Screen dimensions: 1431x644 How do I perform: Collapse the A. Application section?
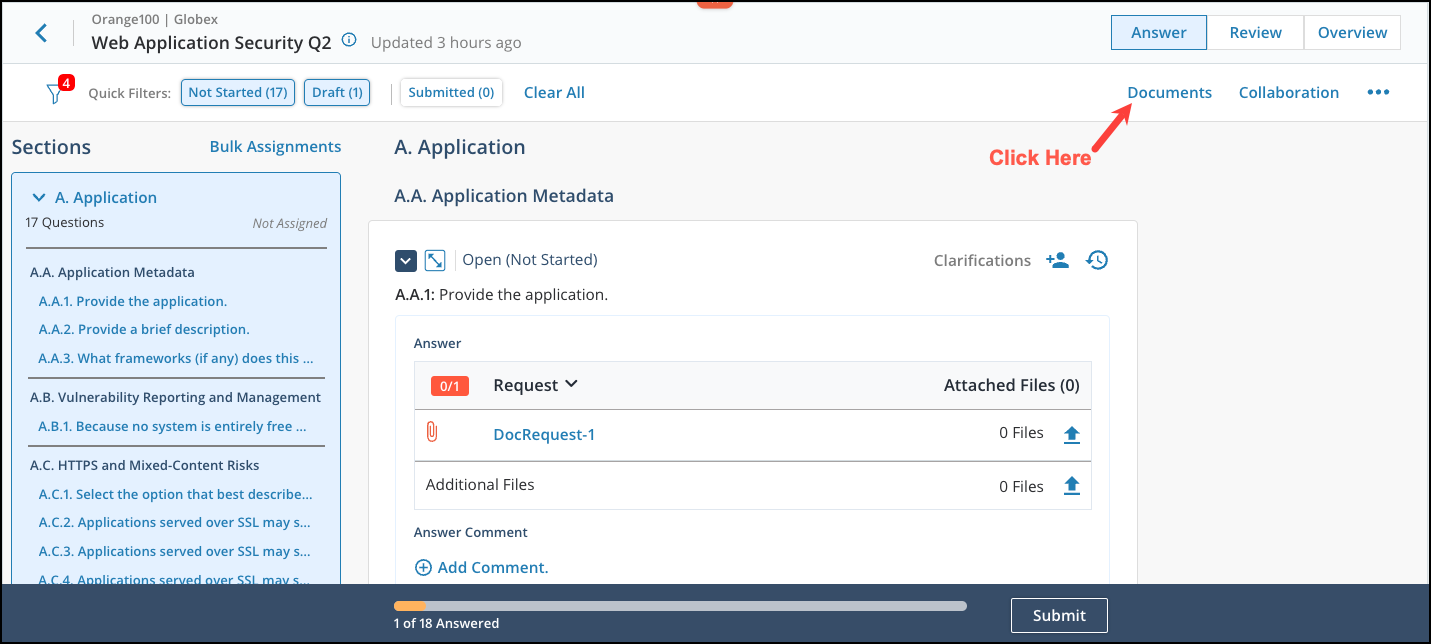tap(39, 198)
